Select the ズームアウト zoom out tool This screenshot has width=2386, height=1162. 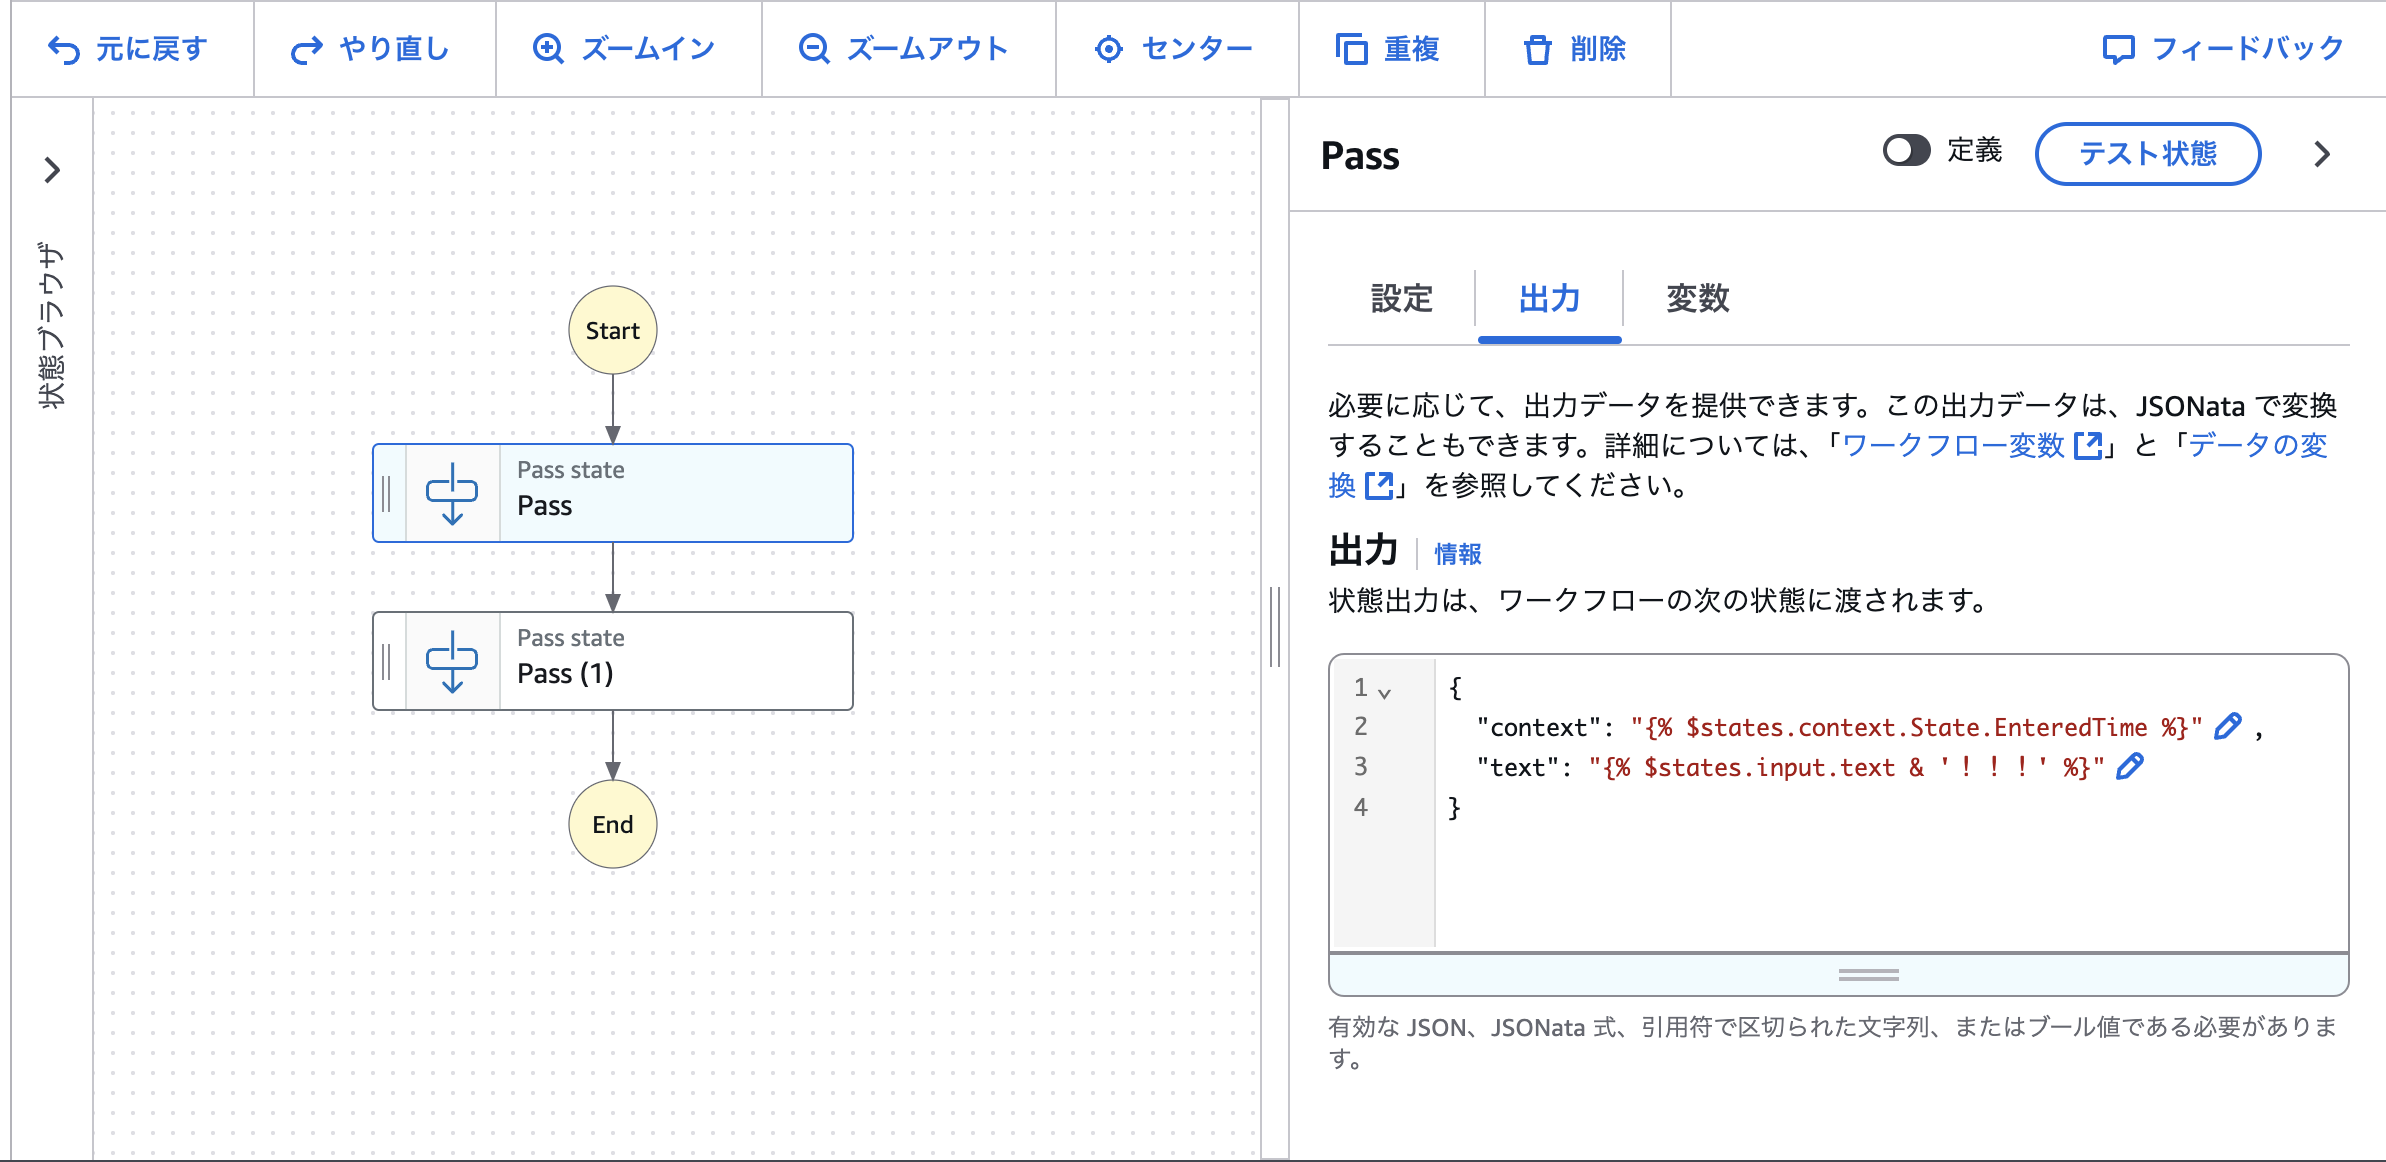[x=812, y=48]
